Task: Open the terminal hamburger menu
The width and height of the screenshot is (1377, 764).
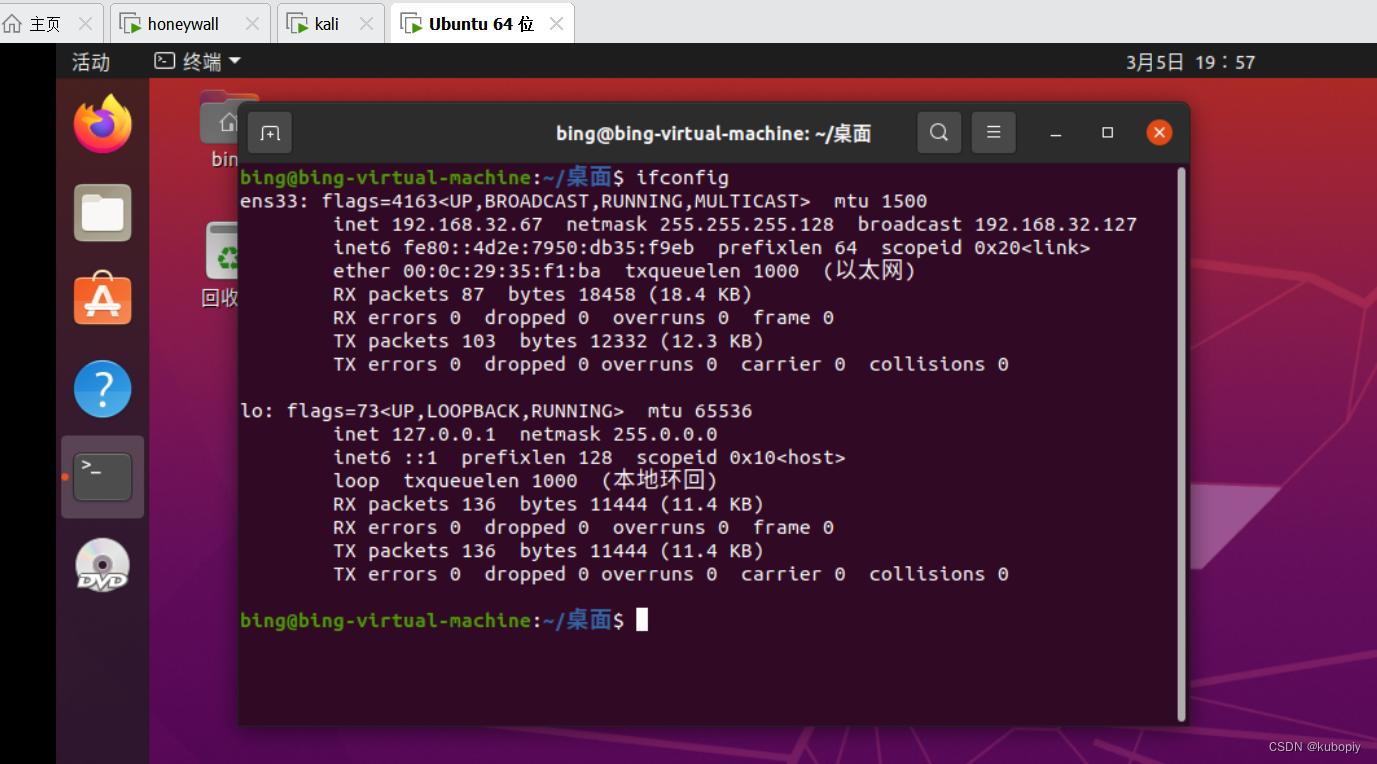Action: (994, 132)
